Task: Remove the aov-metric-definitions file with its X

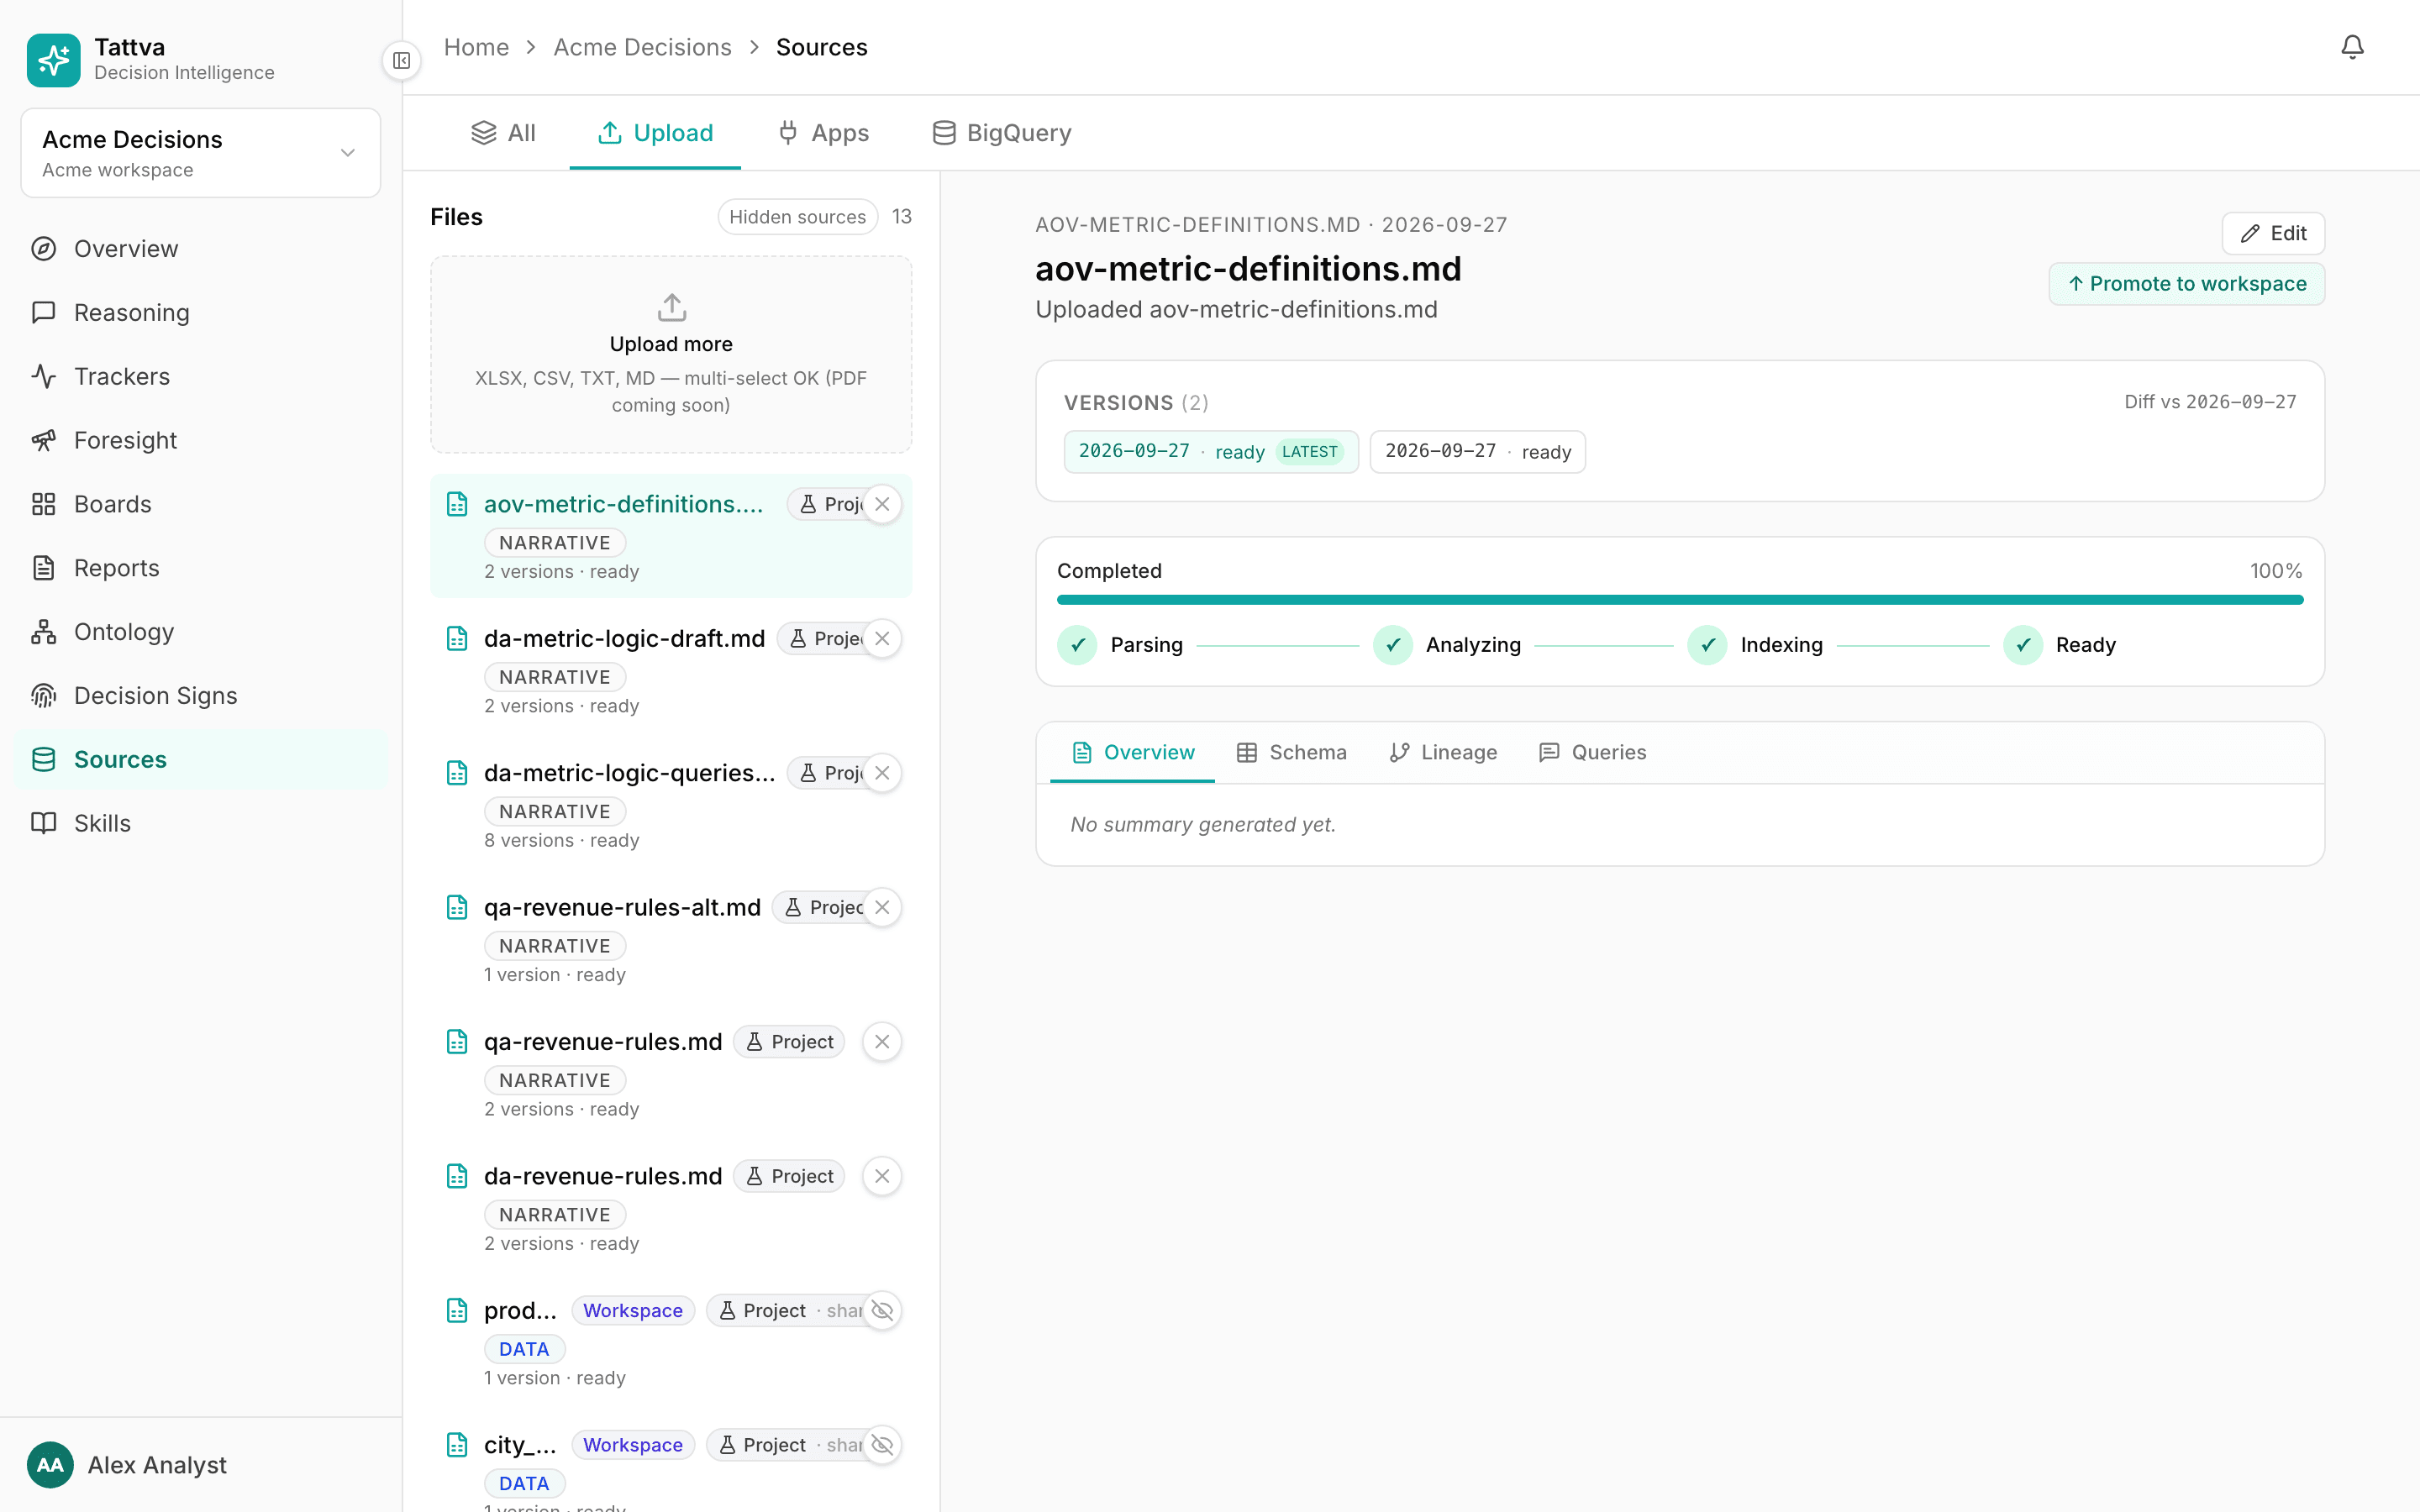Action: click(882, 504)
